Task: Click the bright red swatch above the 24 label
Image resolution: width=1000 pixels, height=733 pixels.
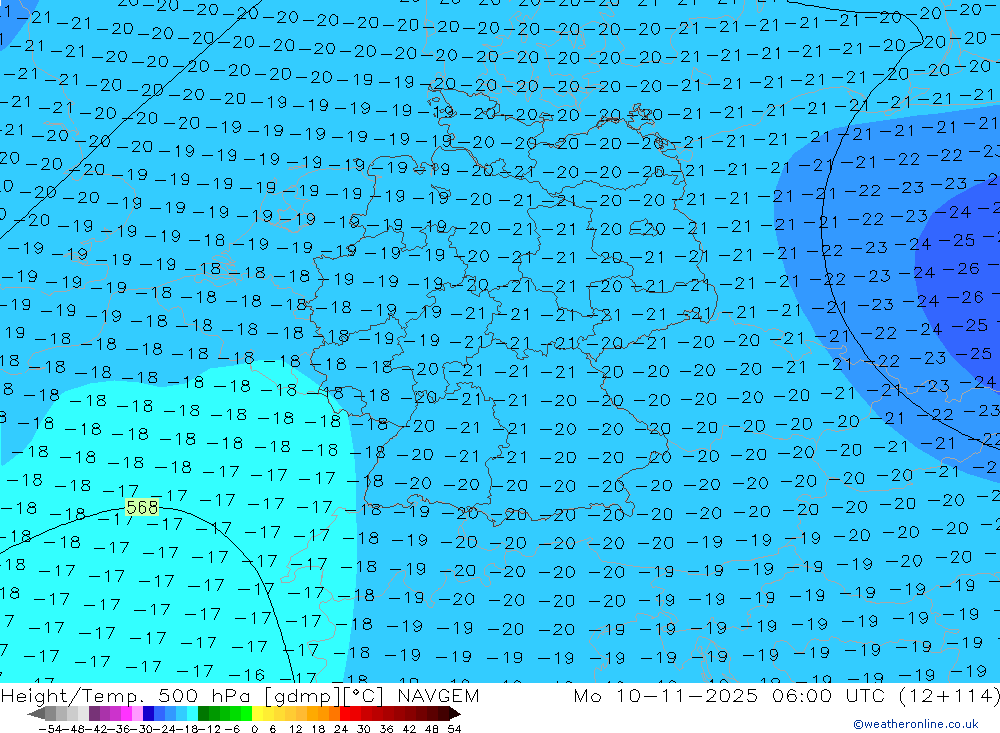Action: pos(345,713)
